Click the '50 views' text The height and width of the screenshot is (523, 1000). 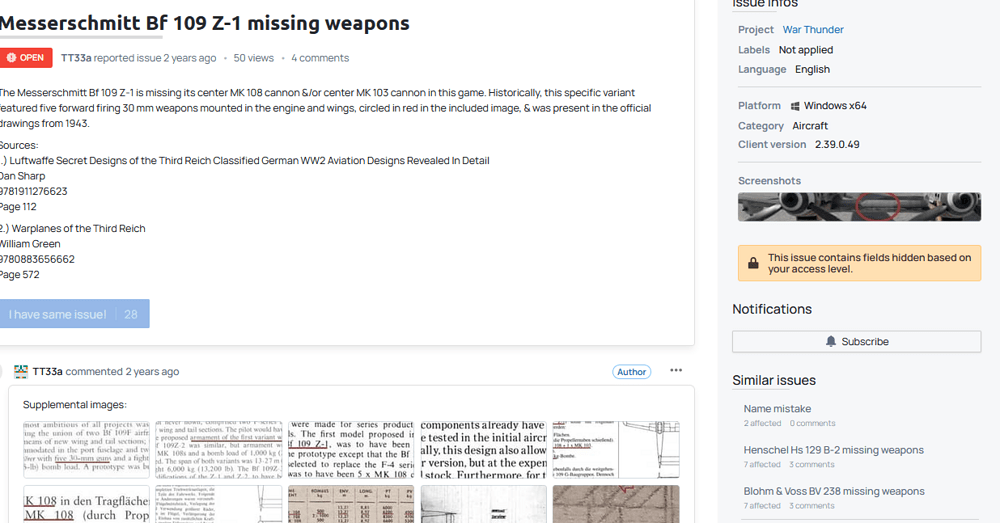point(253,58)
